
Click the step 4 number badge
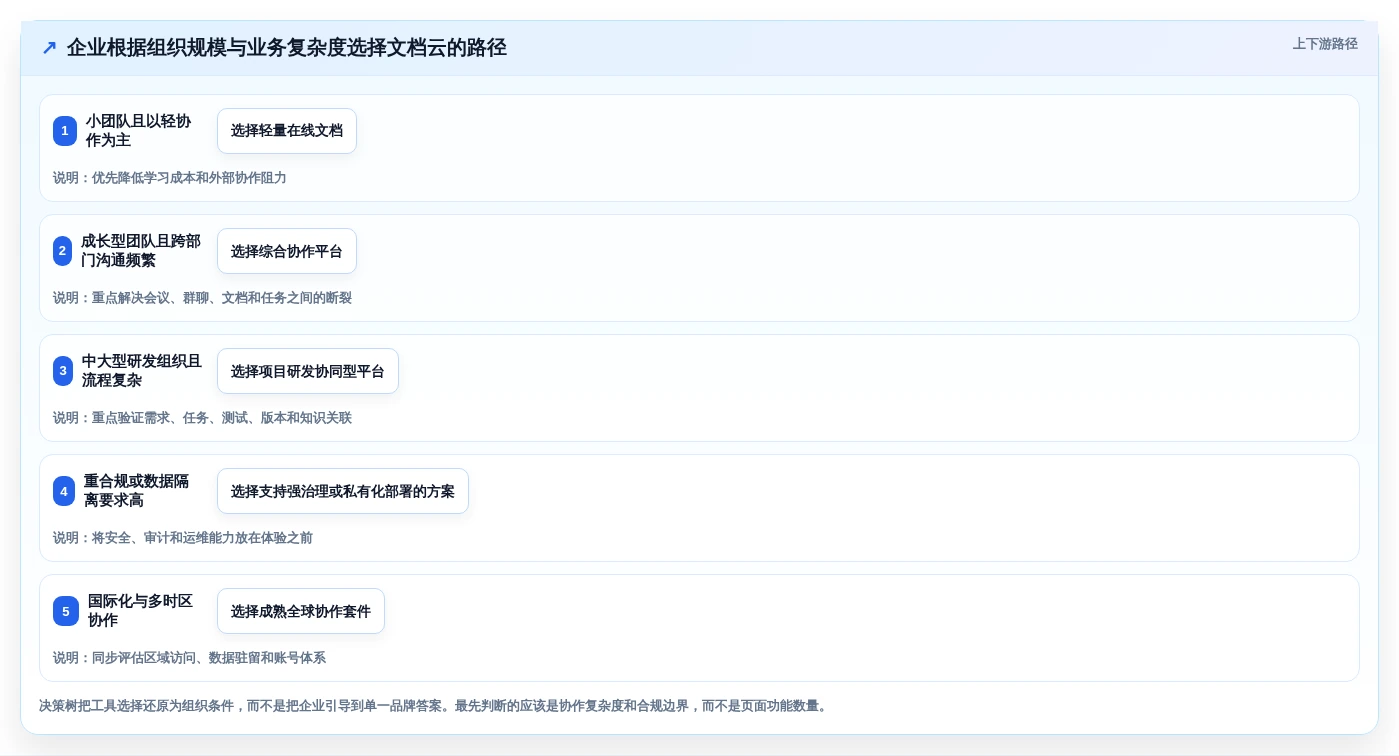(x=64, y=491)
